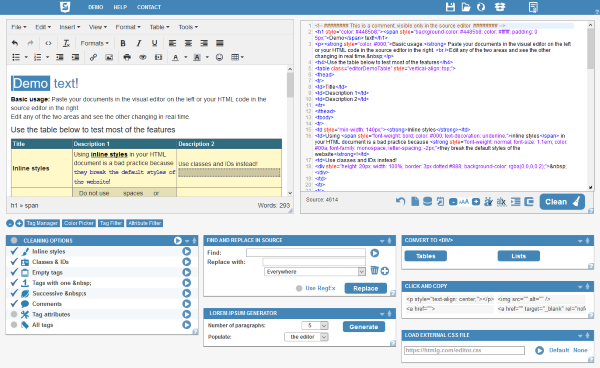Click the Bold formatting icon
This screenshot has height=368, width=600.
[x=123, y=43]
